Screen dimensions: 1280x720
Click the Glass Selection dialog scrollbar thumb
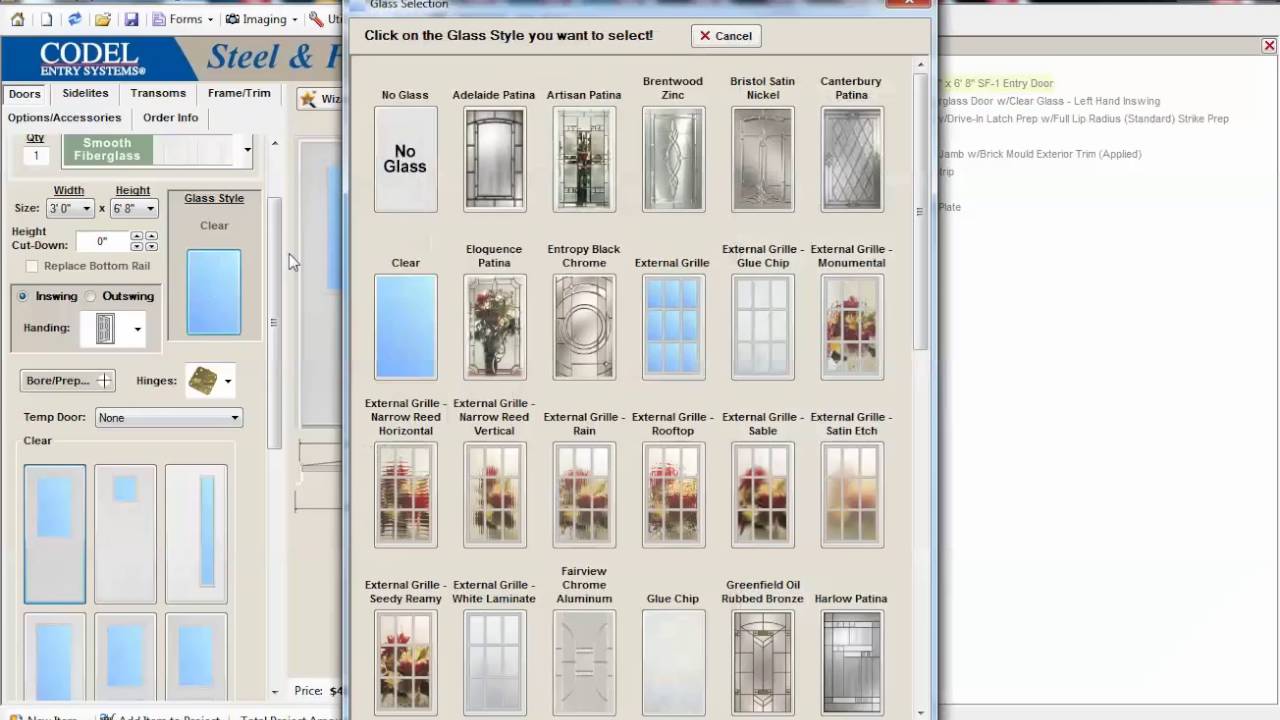920,212
